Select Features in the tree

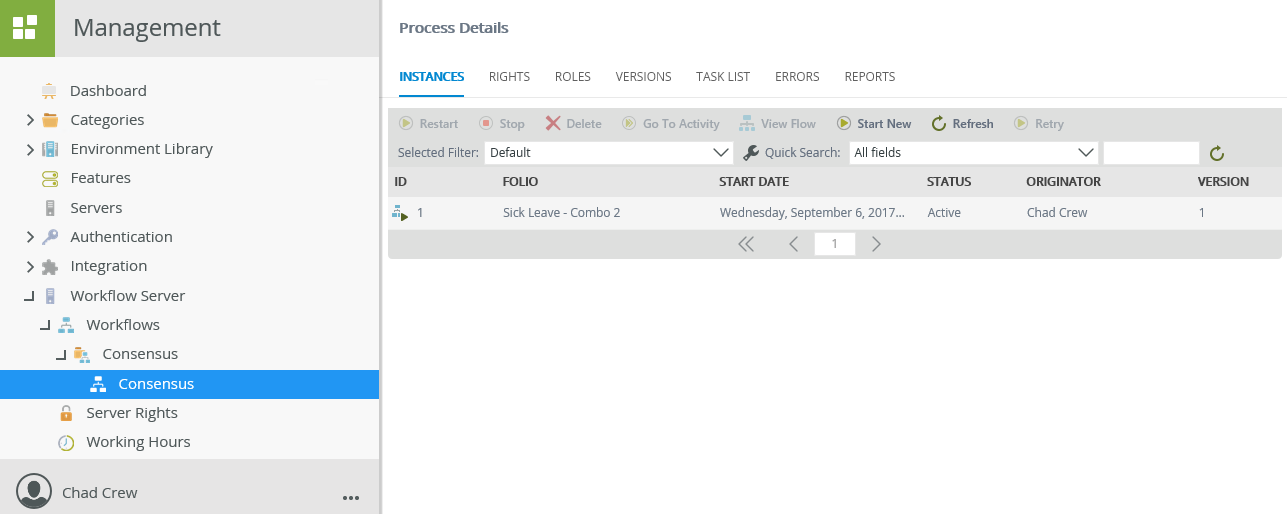100,178
